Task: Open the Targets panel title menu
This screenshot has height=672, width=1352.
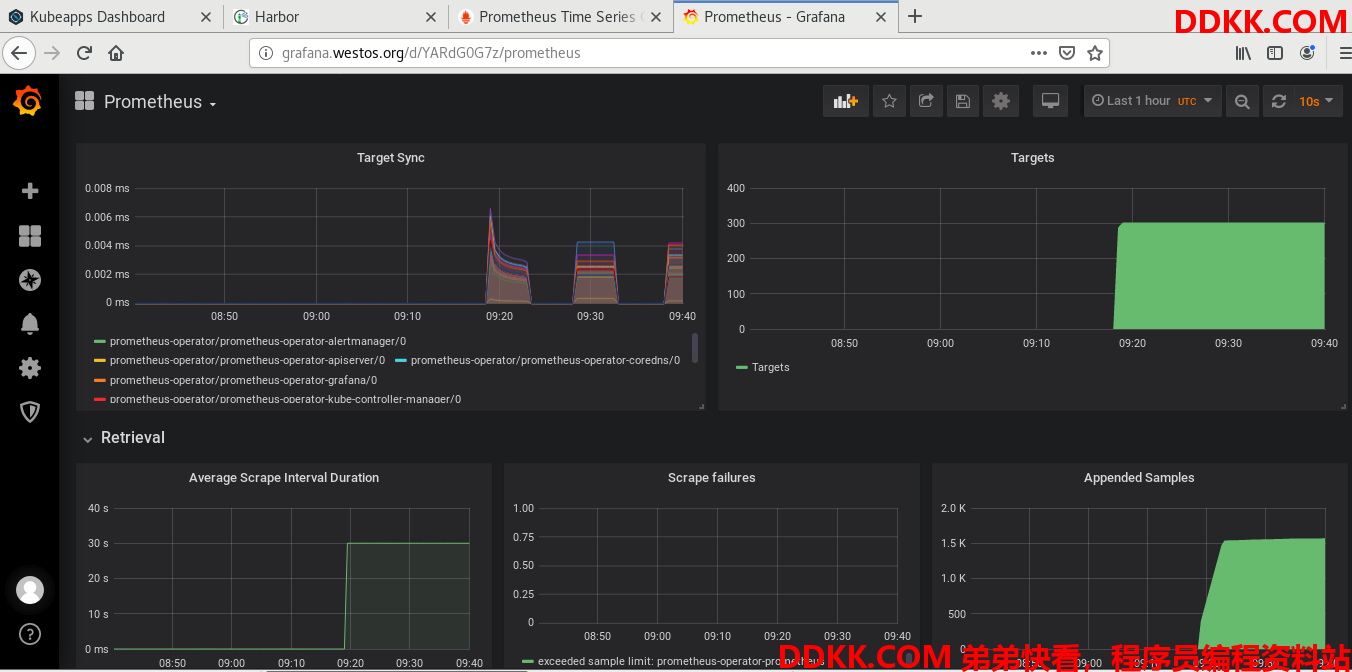Action: point(1032,158)
